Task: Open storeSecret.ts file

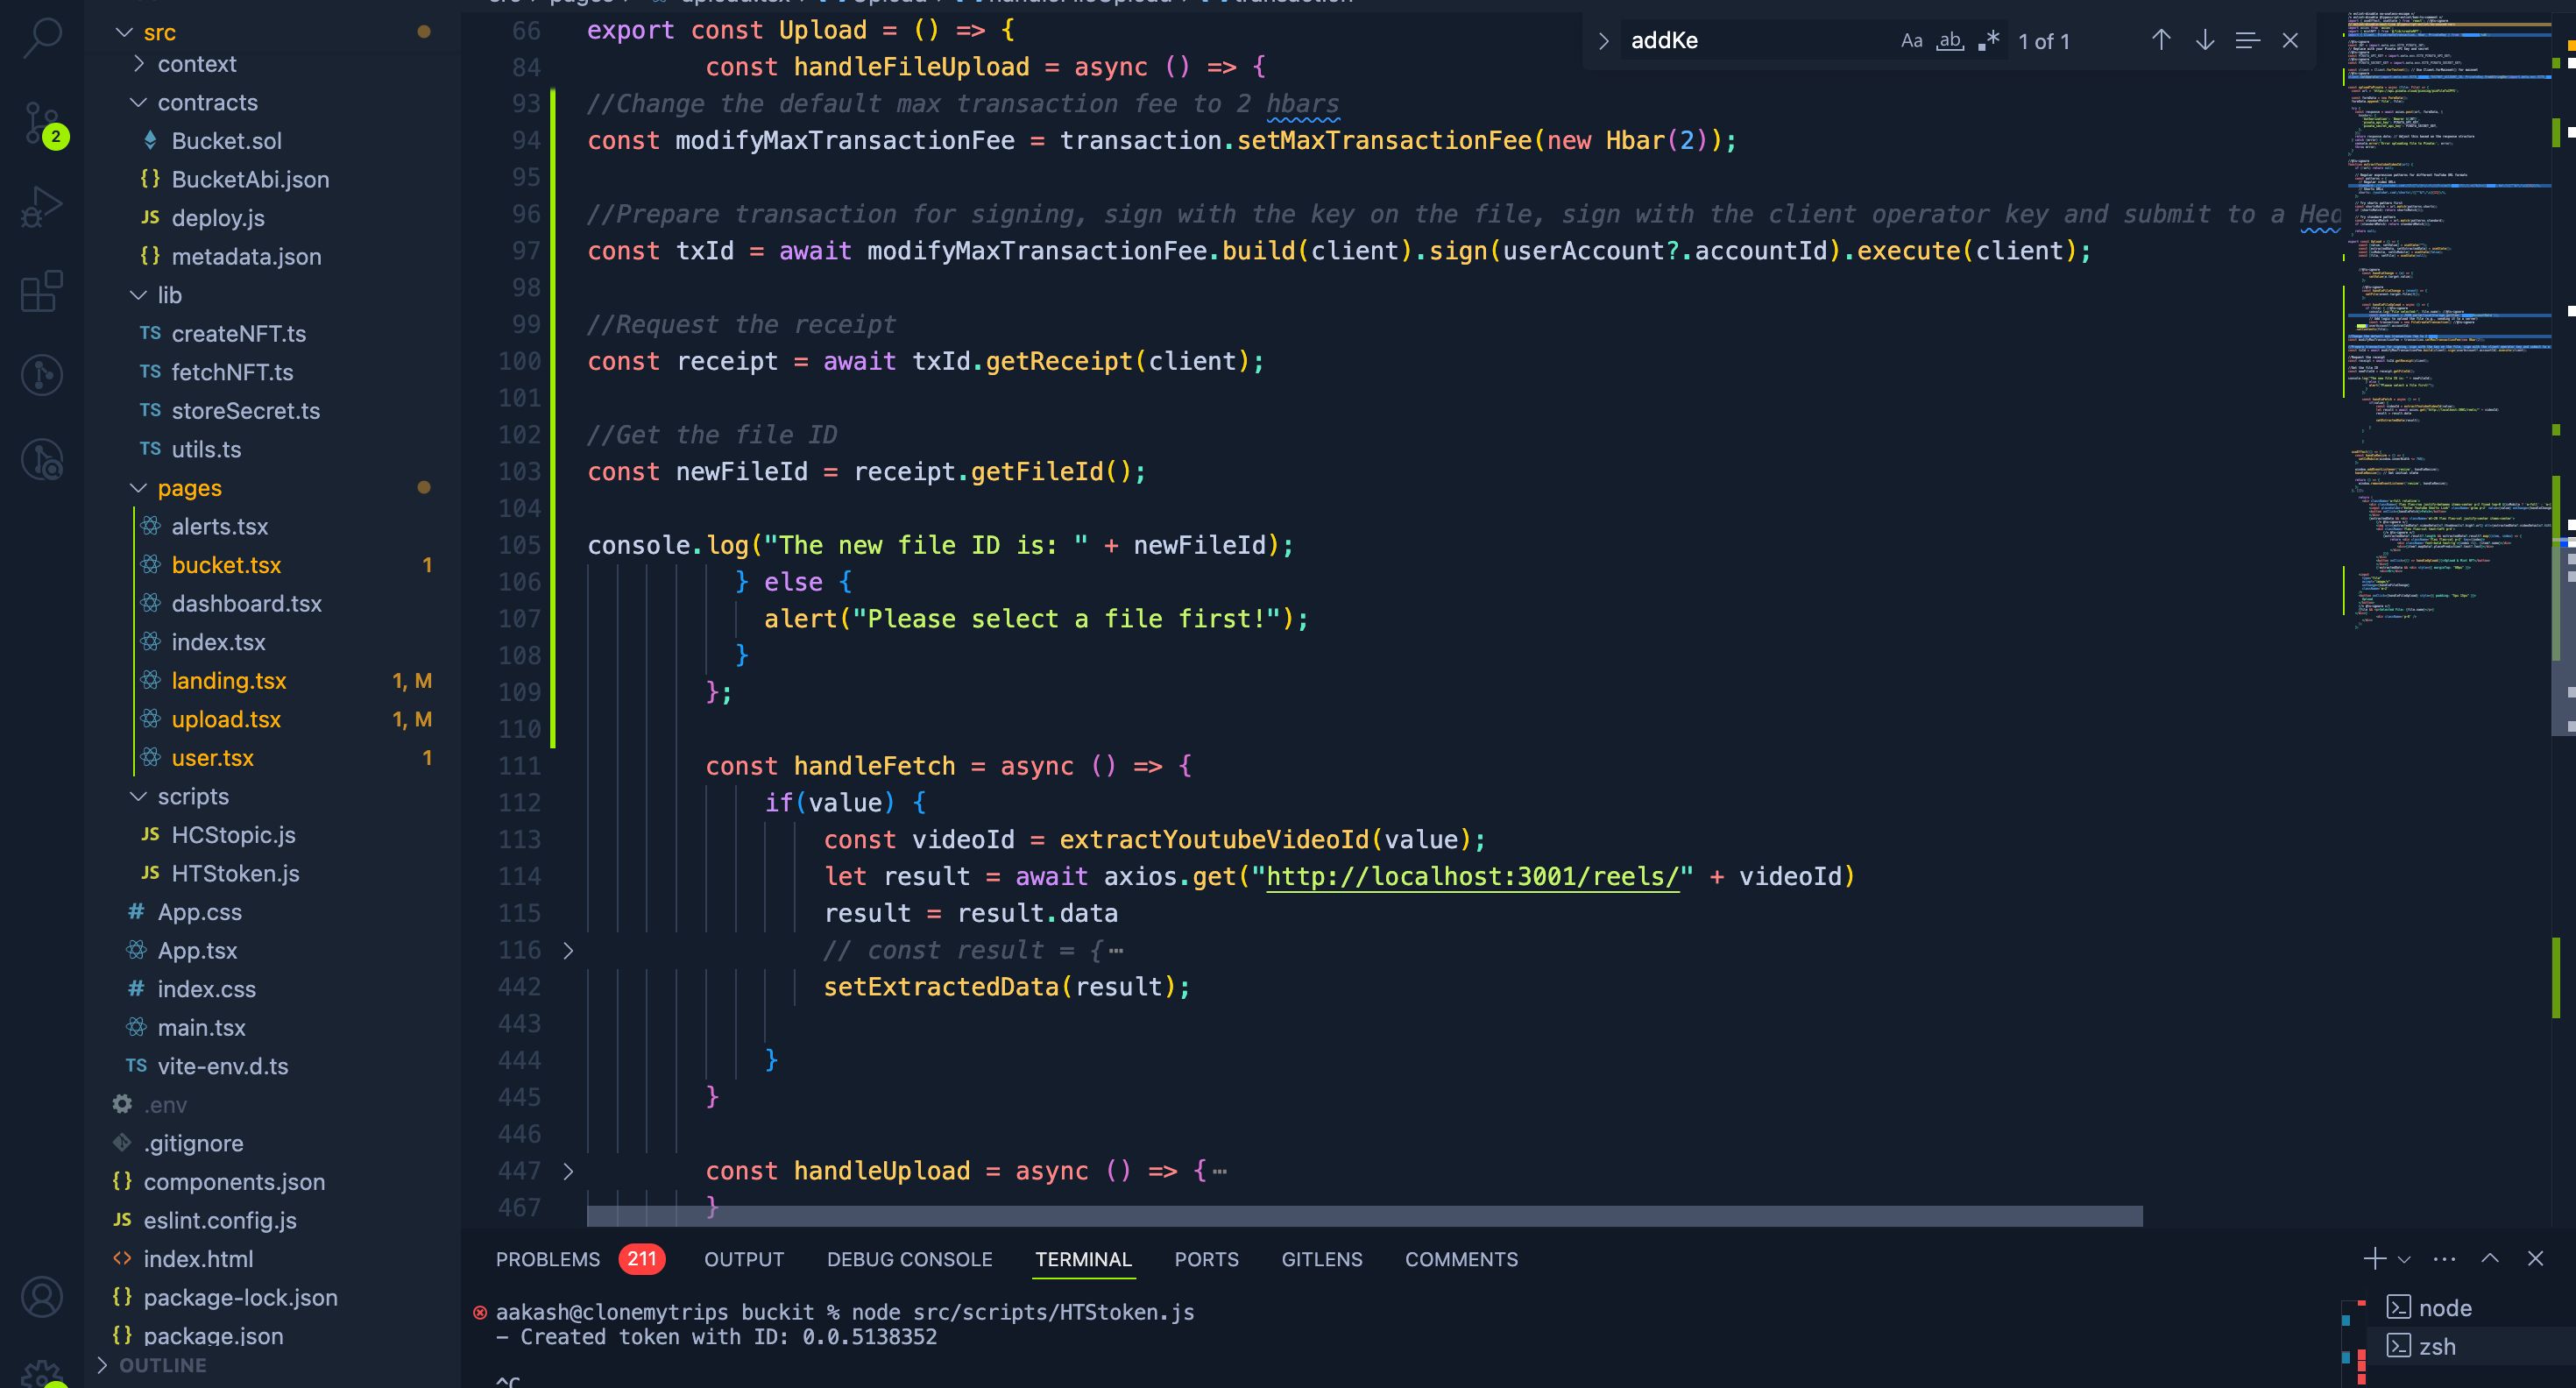Action: (245, 410)
